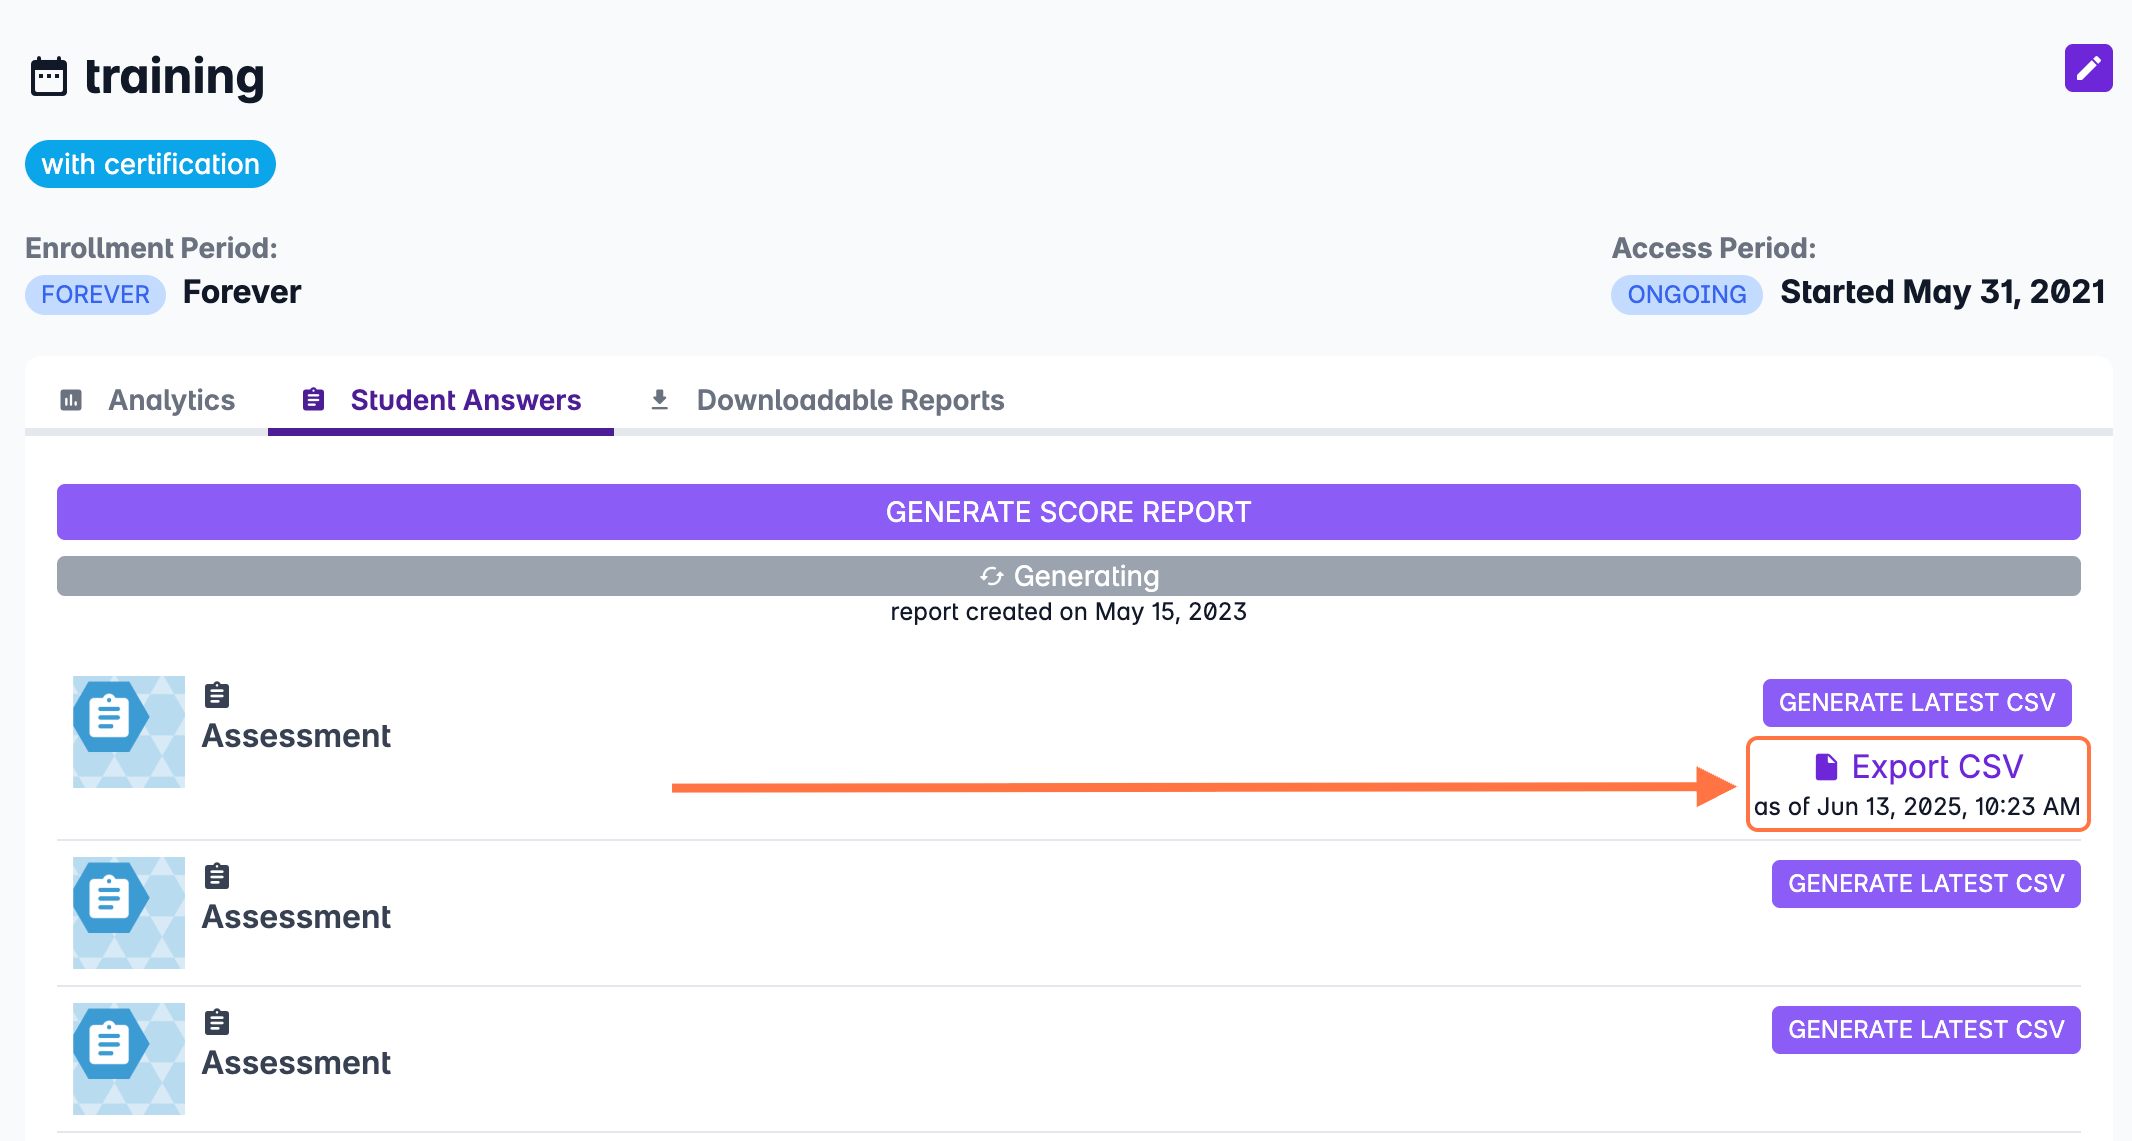Screen dimensions: 2132x1141
Task: Click the grey Generating progress bar
Action: click(x=1068, y=576)
